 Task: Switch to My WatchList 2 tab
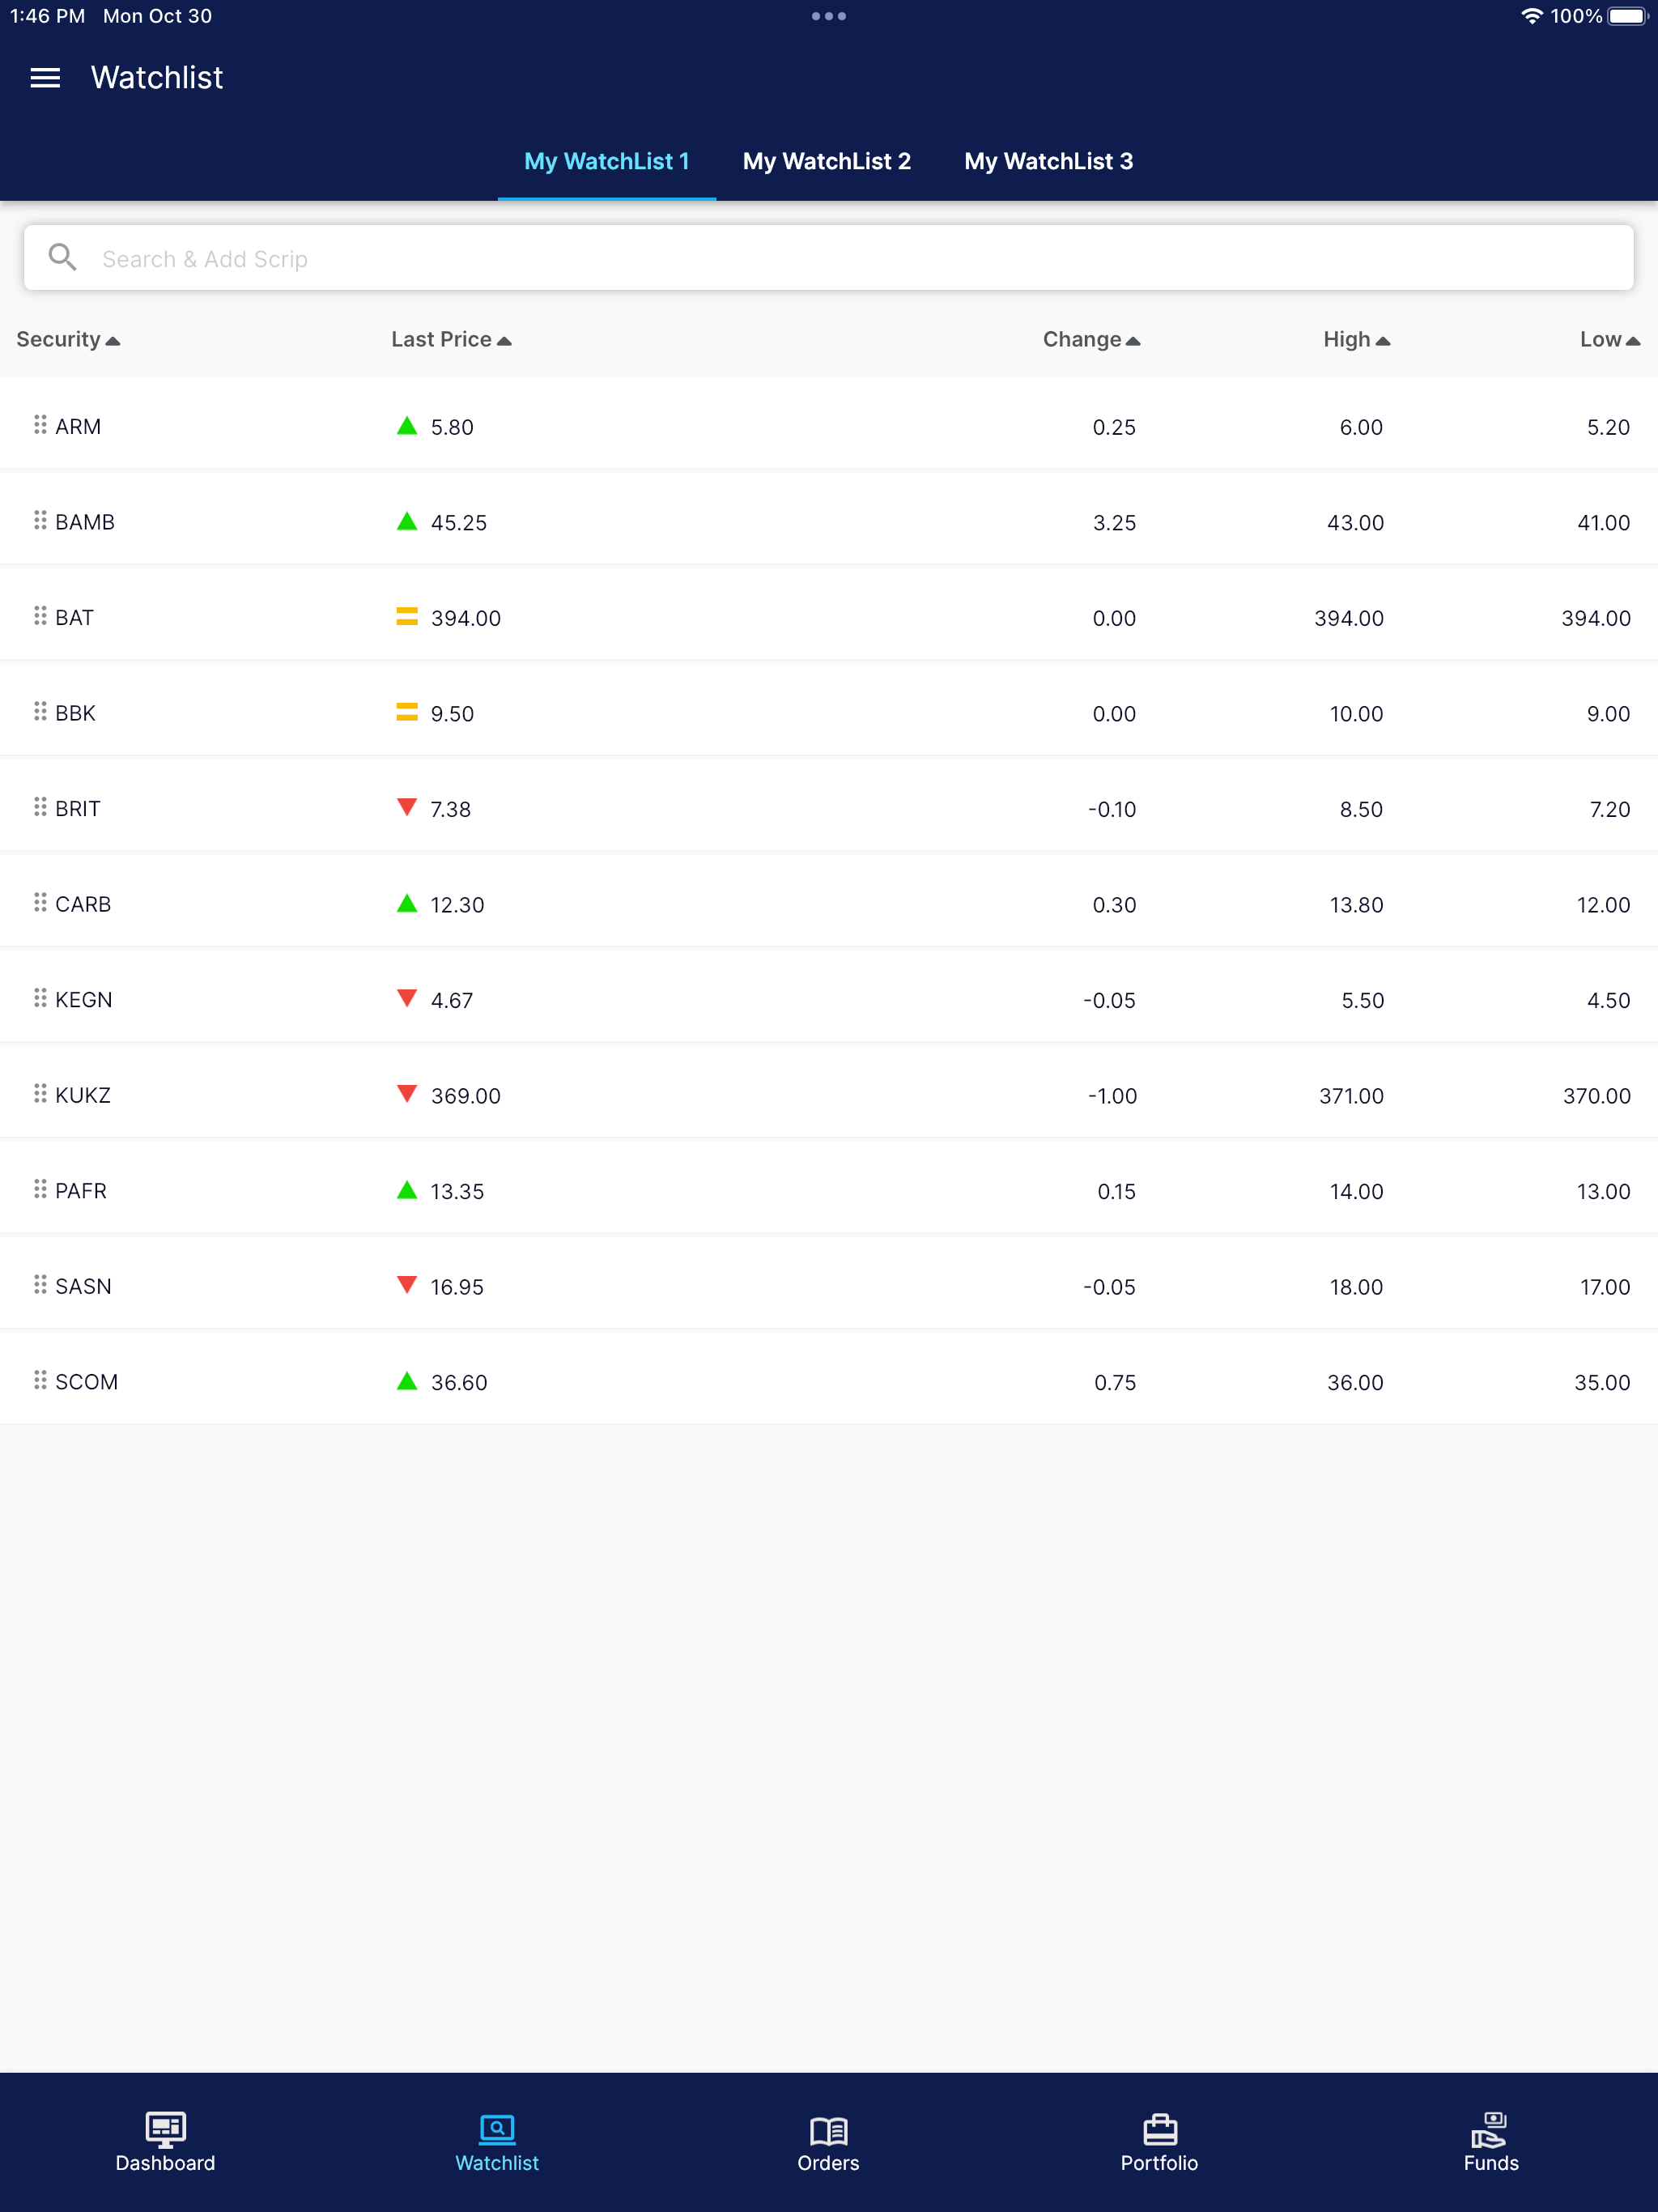coord(827,161)
